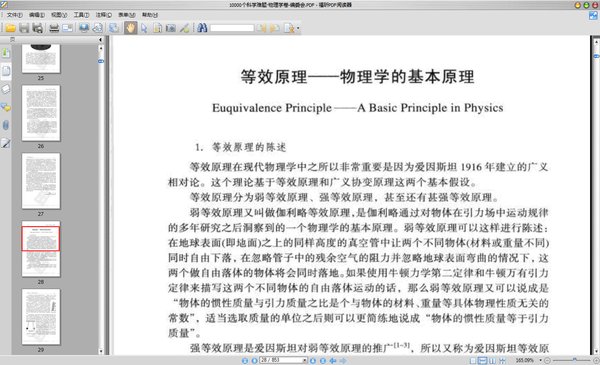Click the binoculars Find icon

coord(202,28)
